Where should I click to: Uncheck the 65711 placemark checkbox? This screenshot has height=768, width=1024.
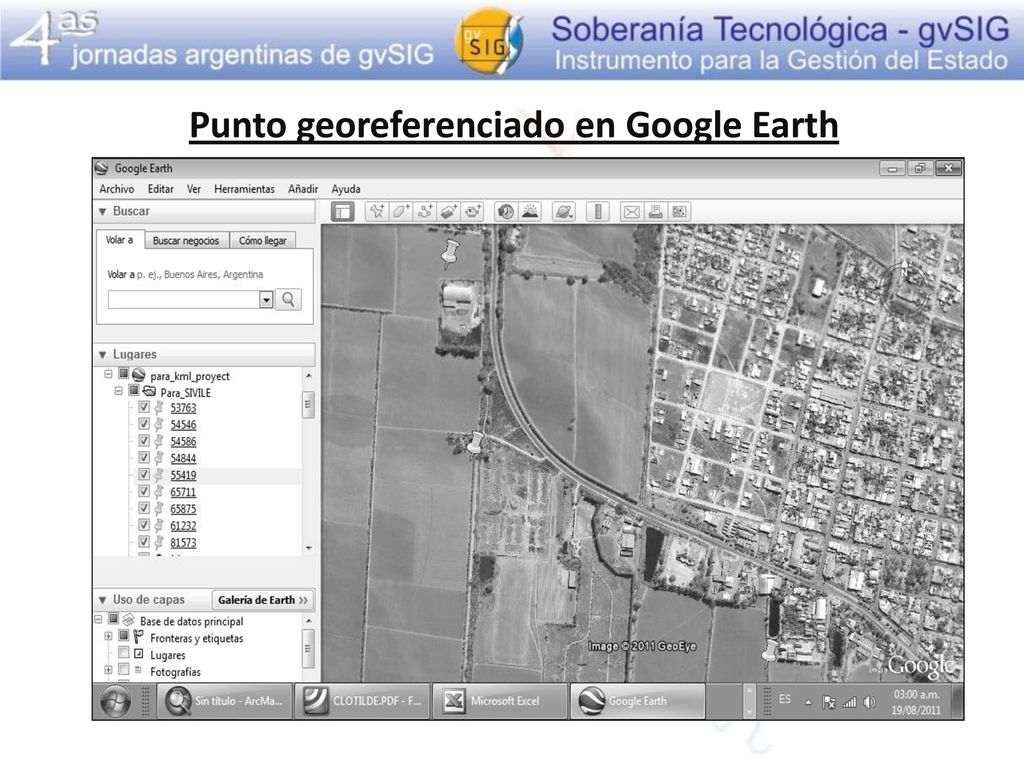[144, 492]
